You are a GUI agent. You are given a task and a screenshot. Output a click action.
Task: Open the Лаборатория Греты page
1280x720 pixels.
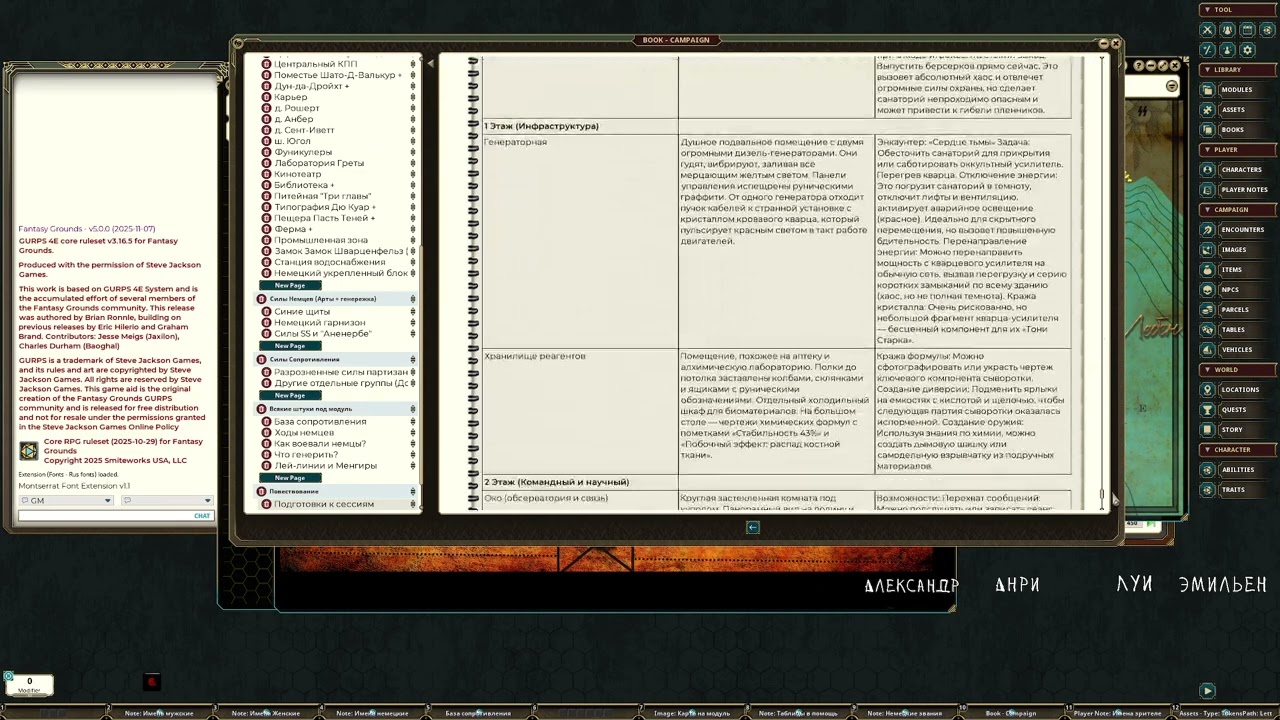319,163
